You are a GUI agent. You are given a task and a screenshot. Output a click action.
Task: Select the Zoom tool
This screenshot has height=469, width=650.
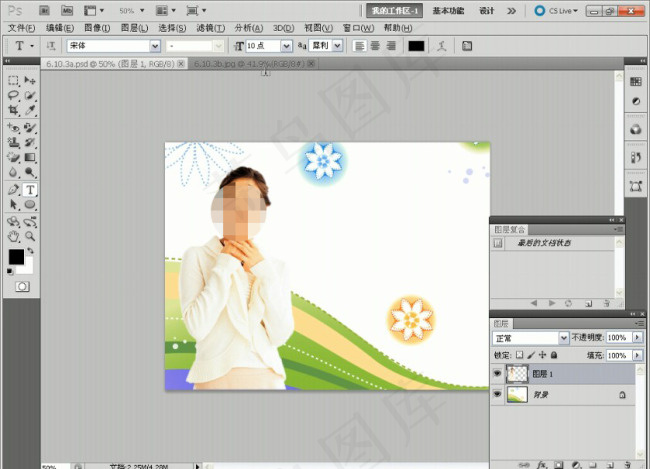(30, 236)
